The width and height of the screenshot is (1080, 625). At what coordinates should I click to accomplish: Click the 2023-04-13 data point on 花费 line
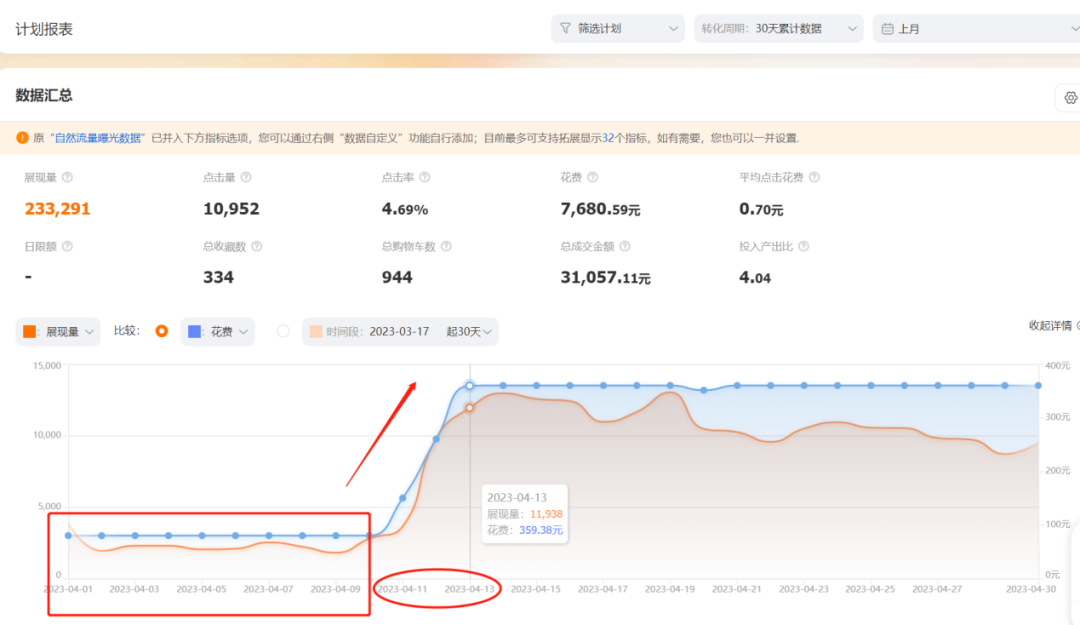point(470,386)
